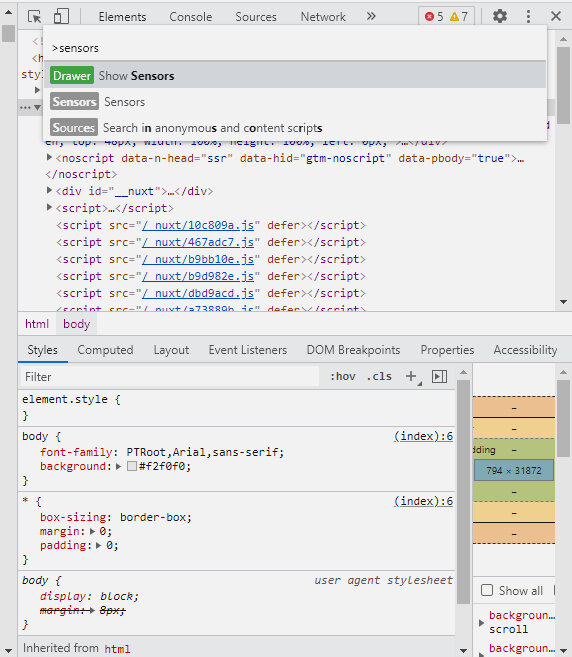Select the Drawer Show Sensors command
Image resolution: width=572 pixels, height=657 pixels.
click(295, 75)
